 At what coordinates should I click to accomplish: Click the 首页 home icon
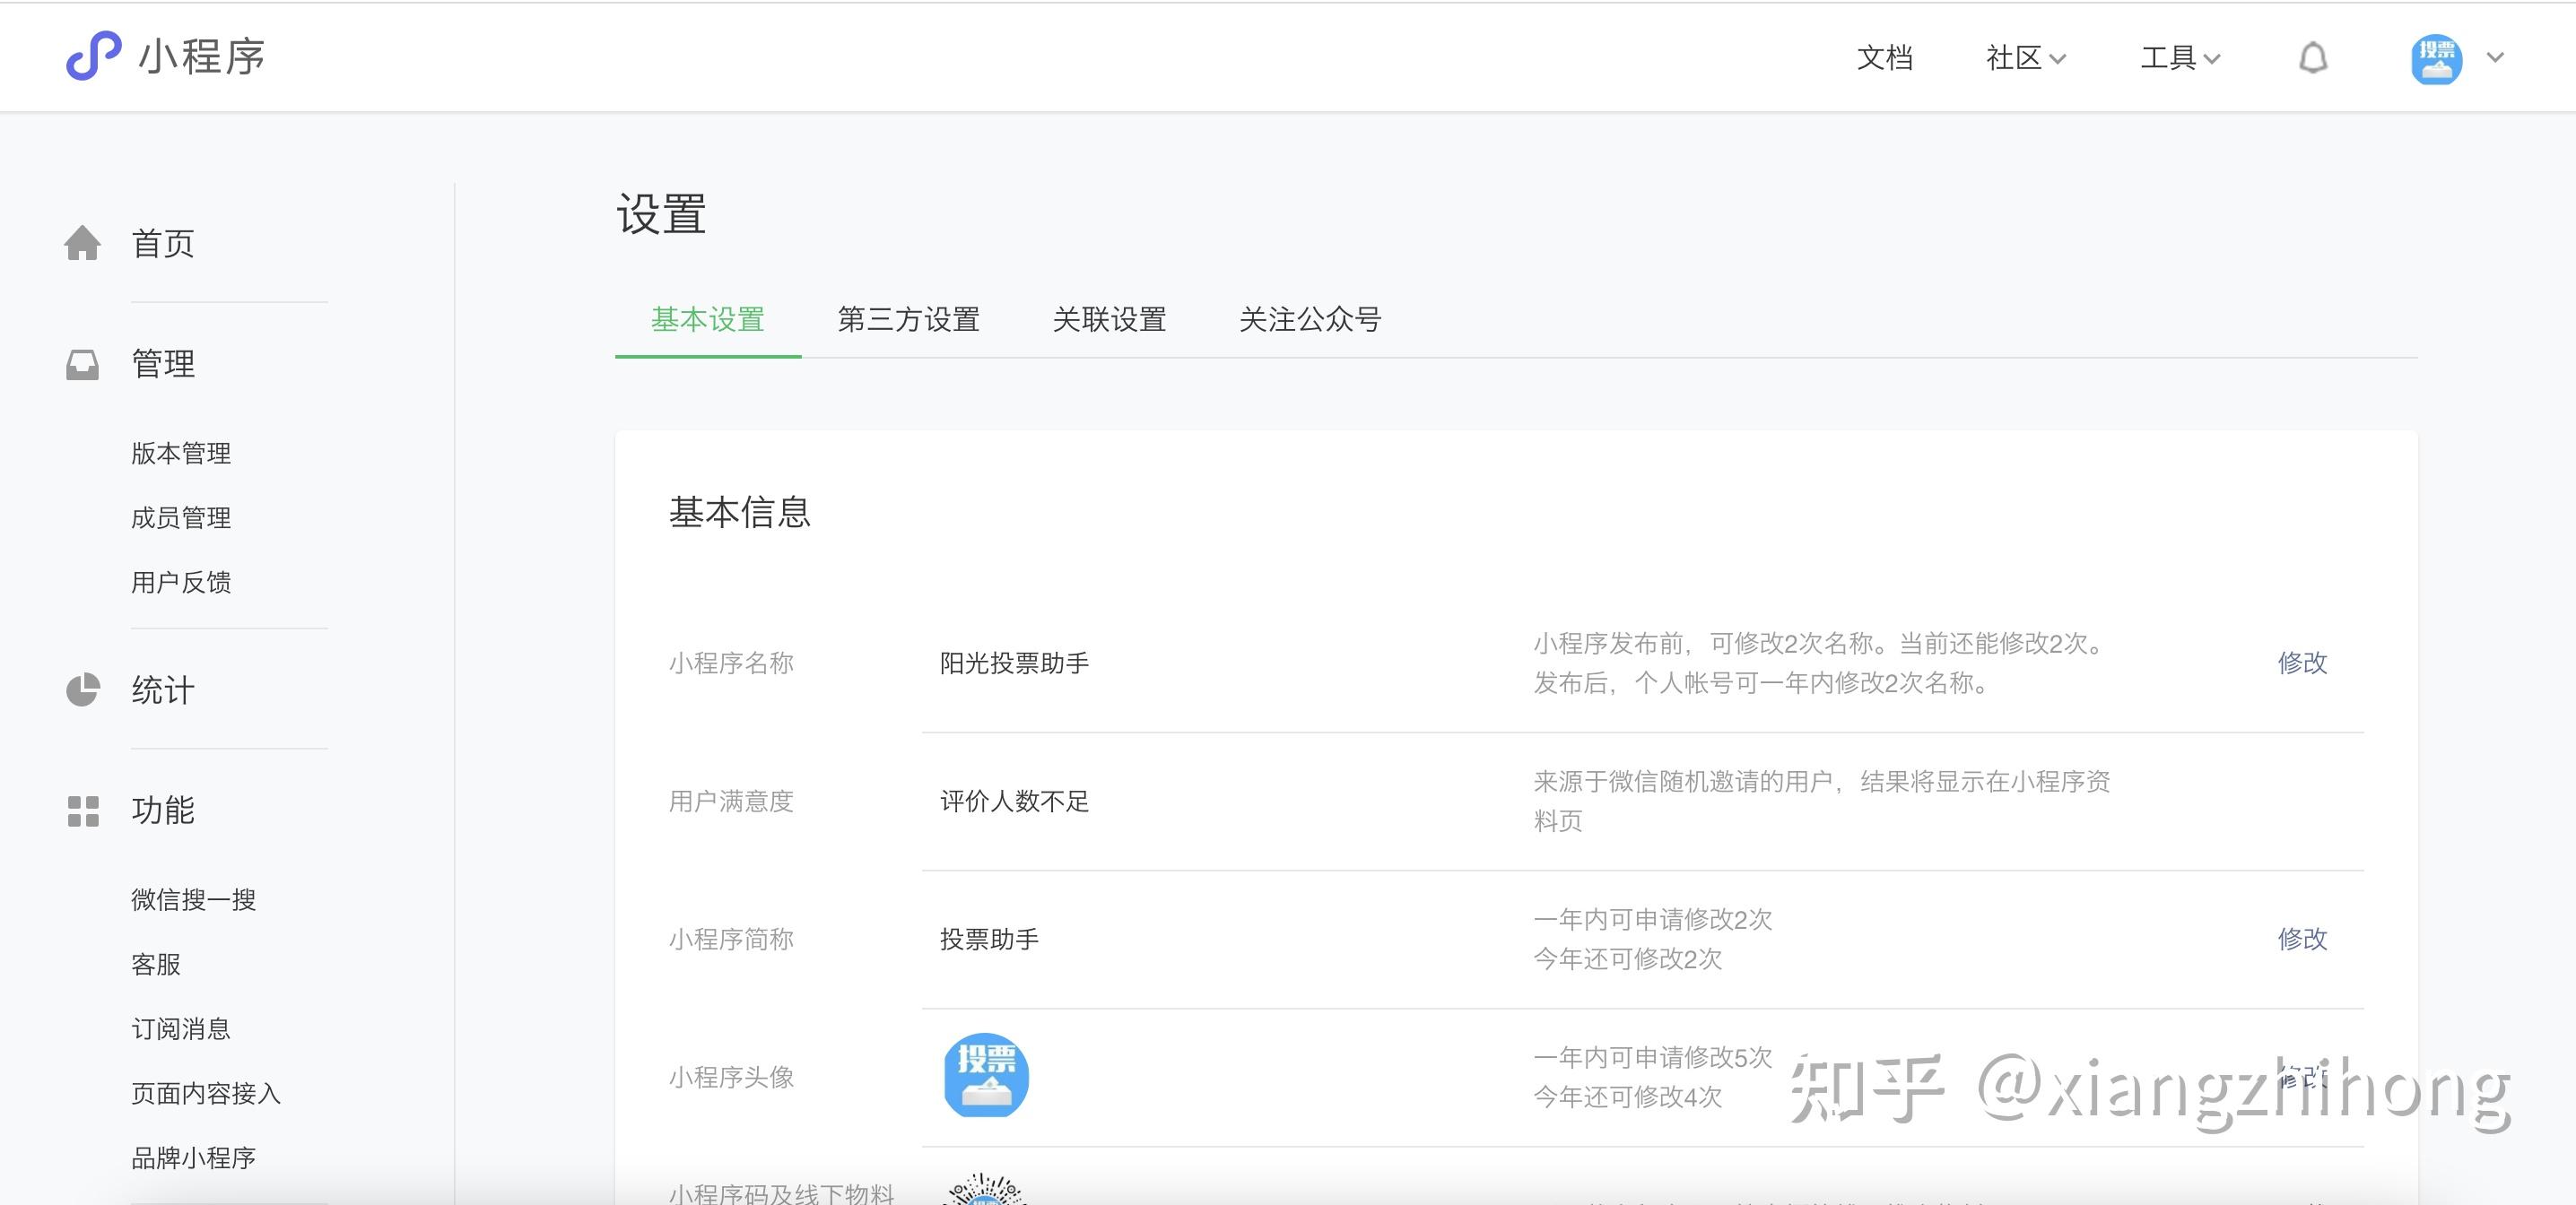coord(83,243)
